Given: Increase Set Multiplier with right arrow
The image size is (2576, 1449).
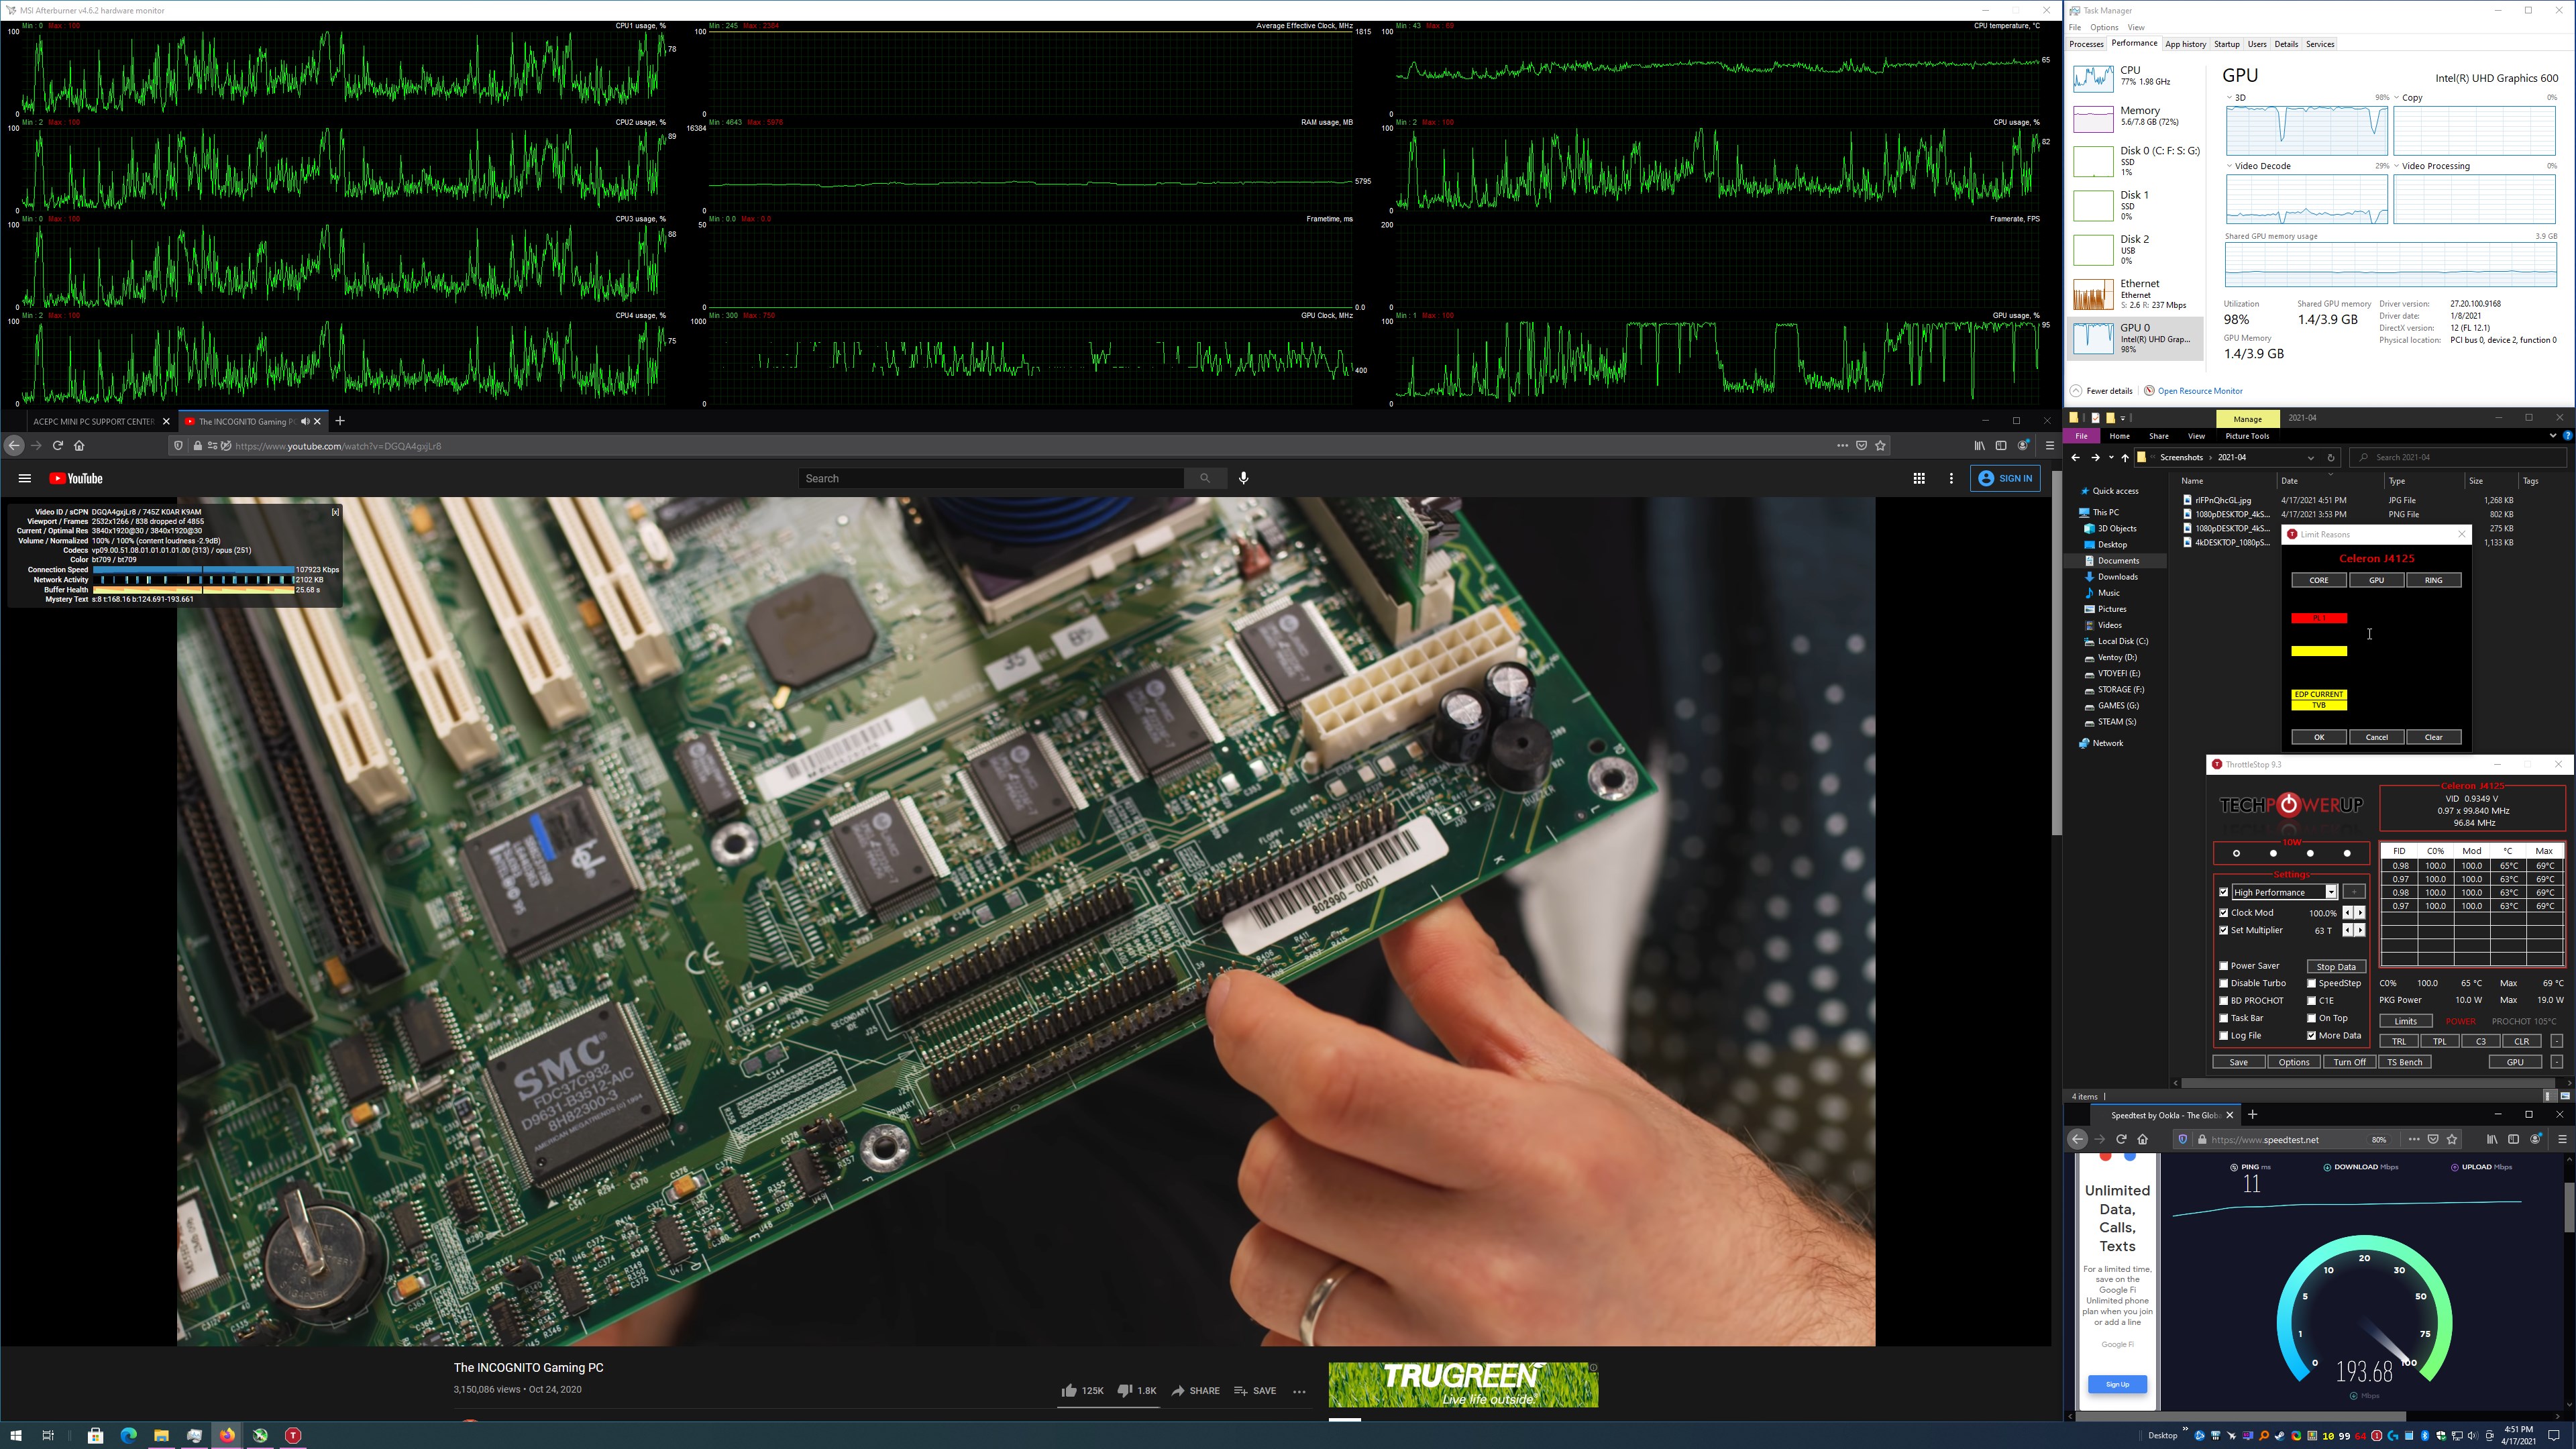Looking at the screenshot, I should pyautogui.click(x=2360, y=930).
